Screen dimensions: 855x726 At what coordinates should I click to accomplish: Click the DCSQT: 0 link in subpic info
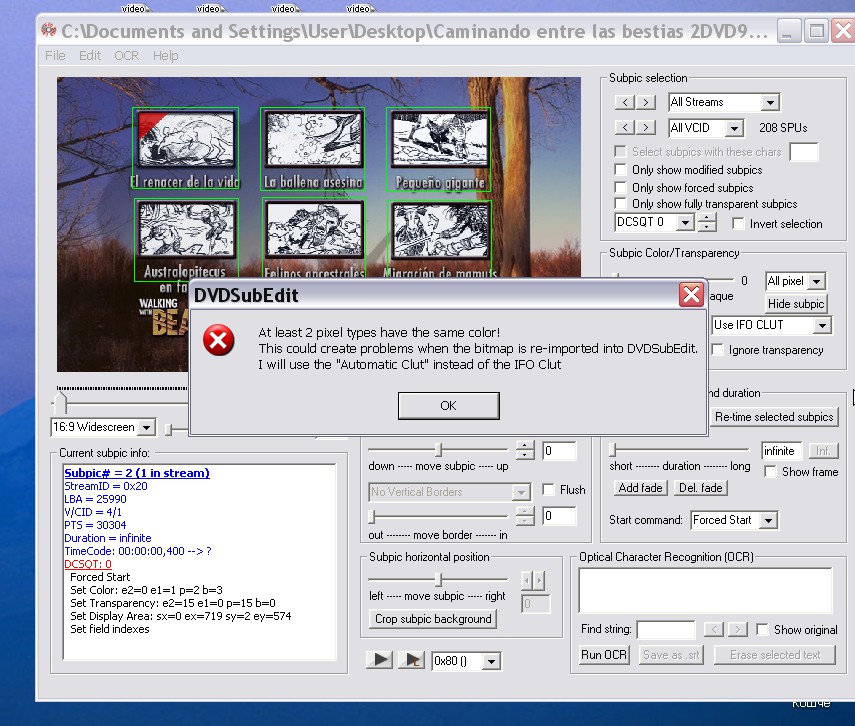pos(88,564)
